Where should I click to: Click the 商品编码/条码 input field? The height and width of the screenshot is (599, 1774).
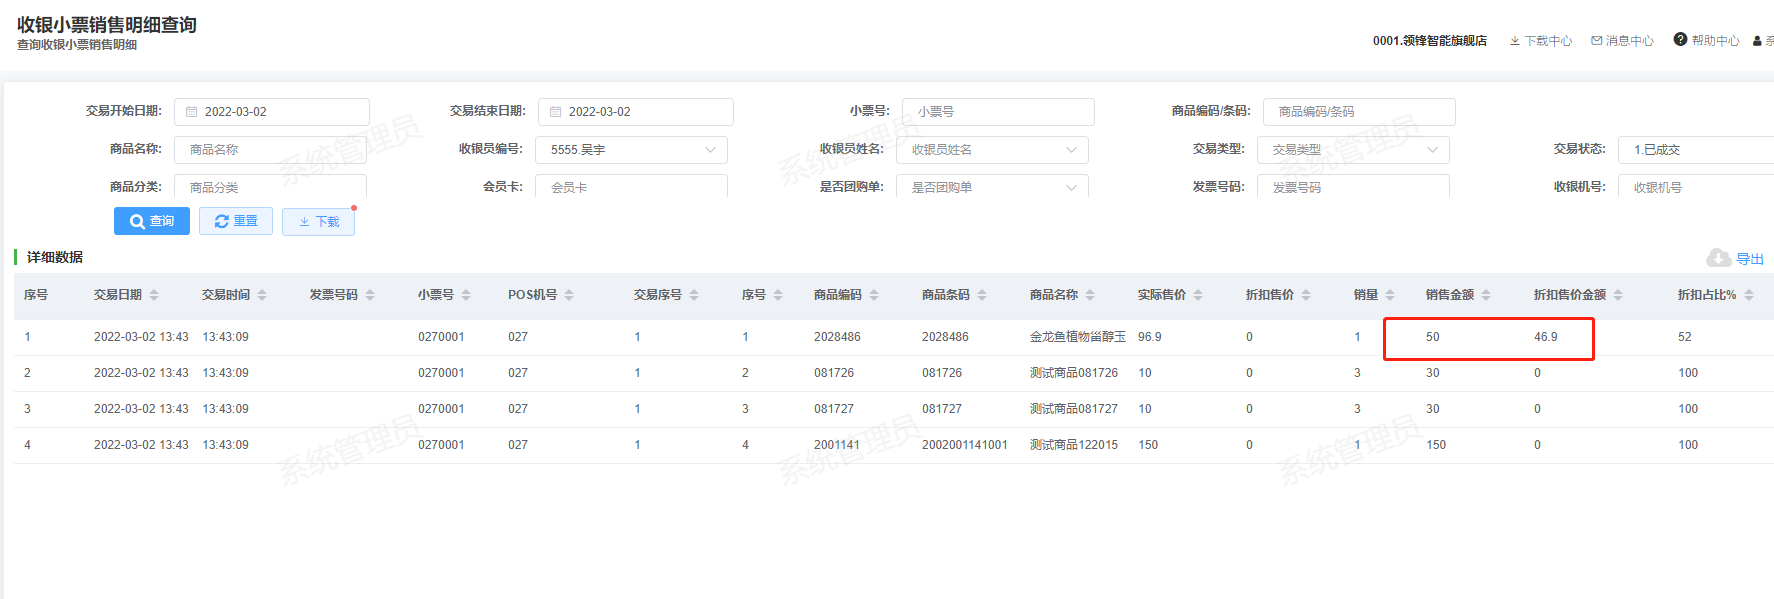1358,112
